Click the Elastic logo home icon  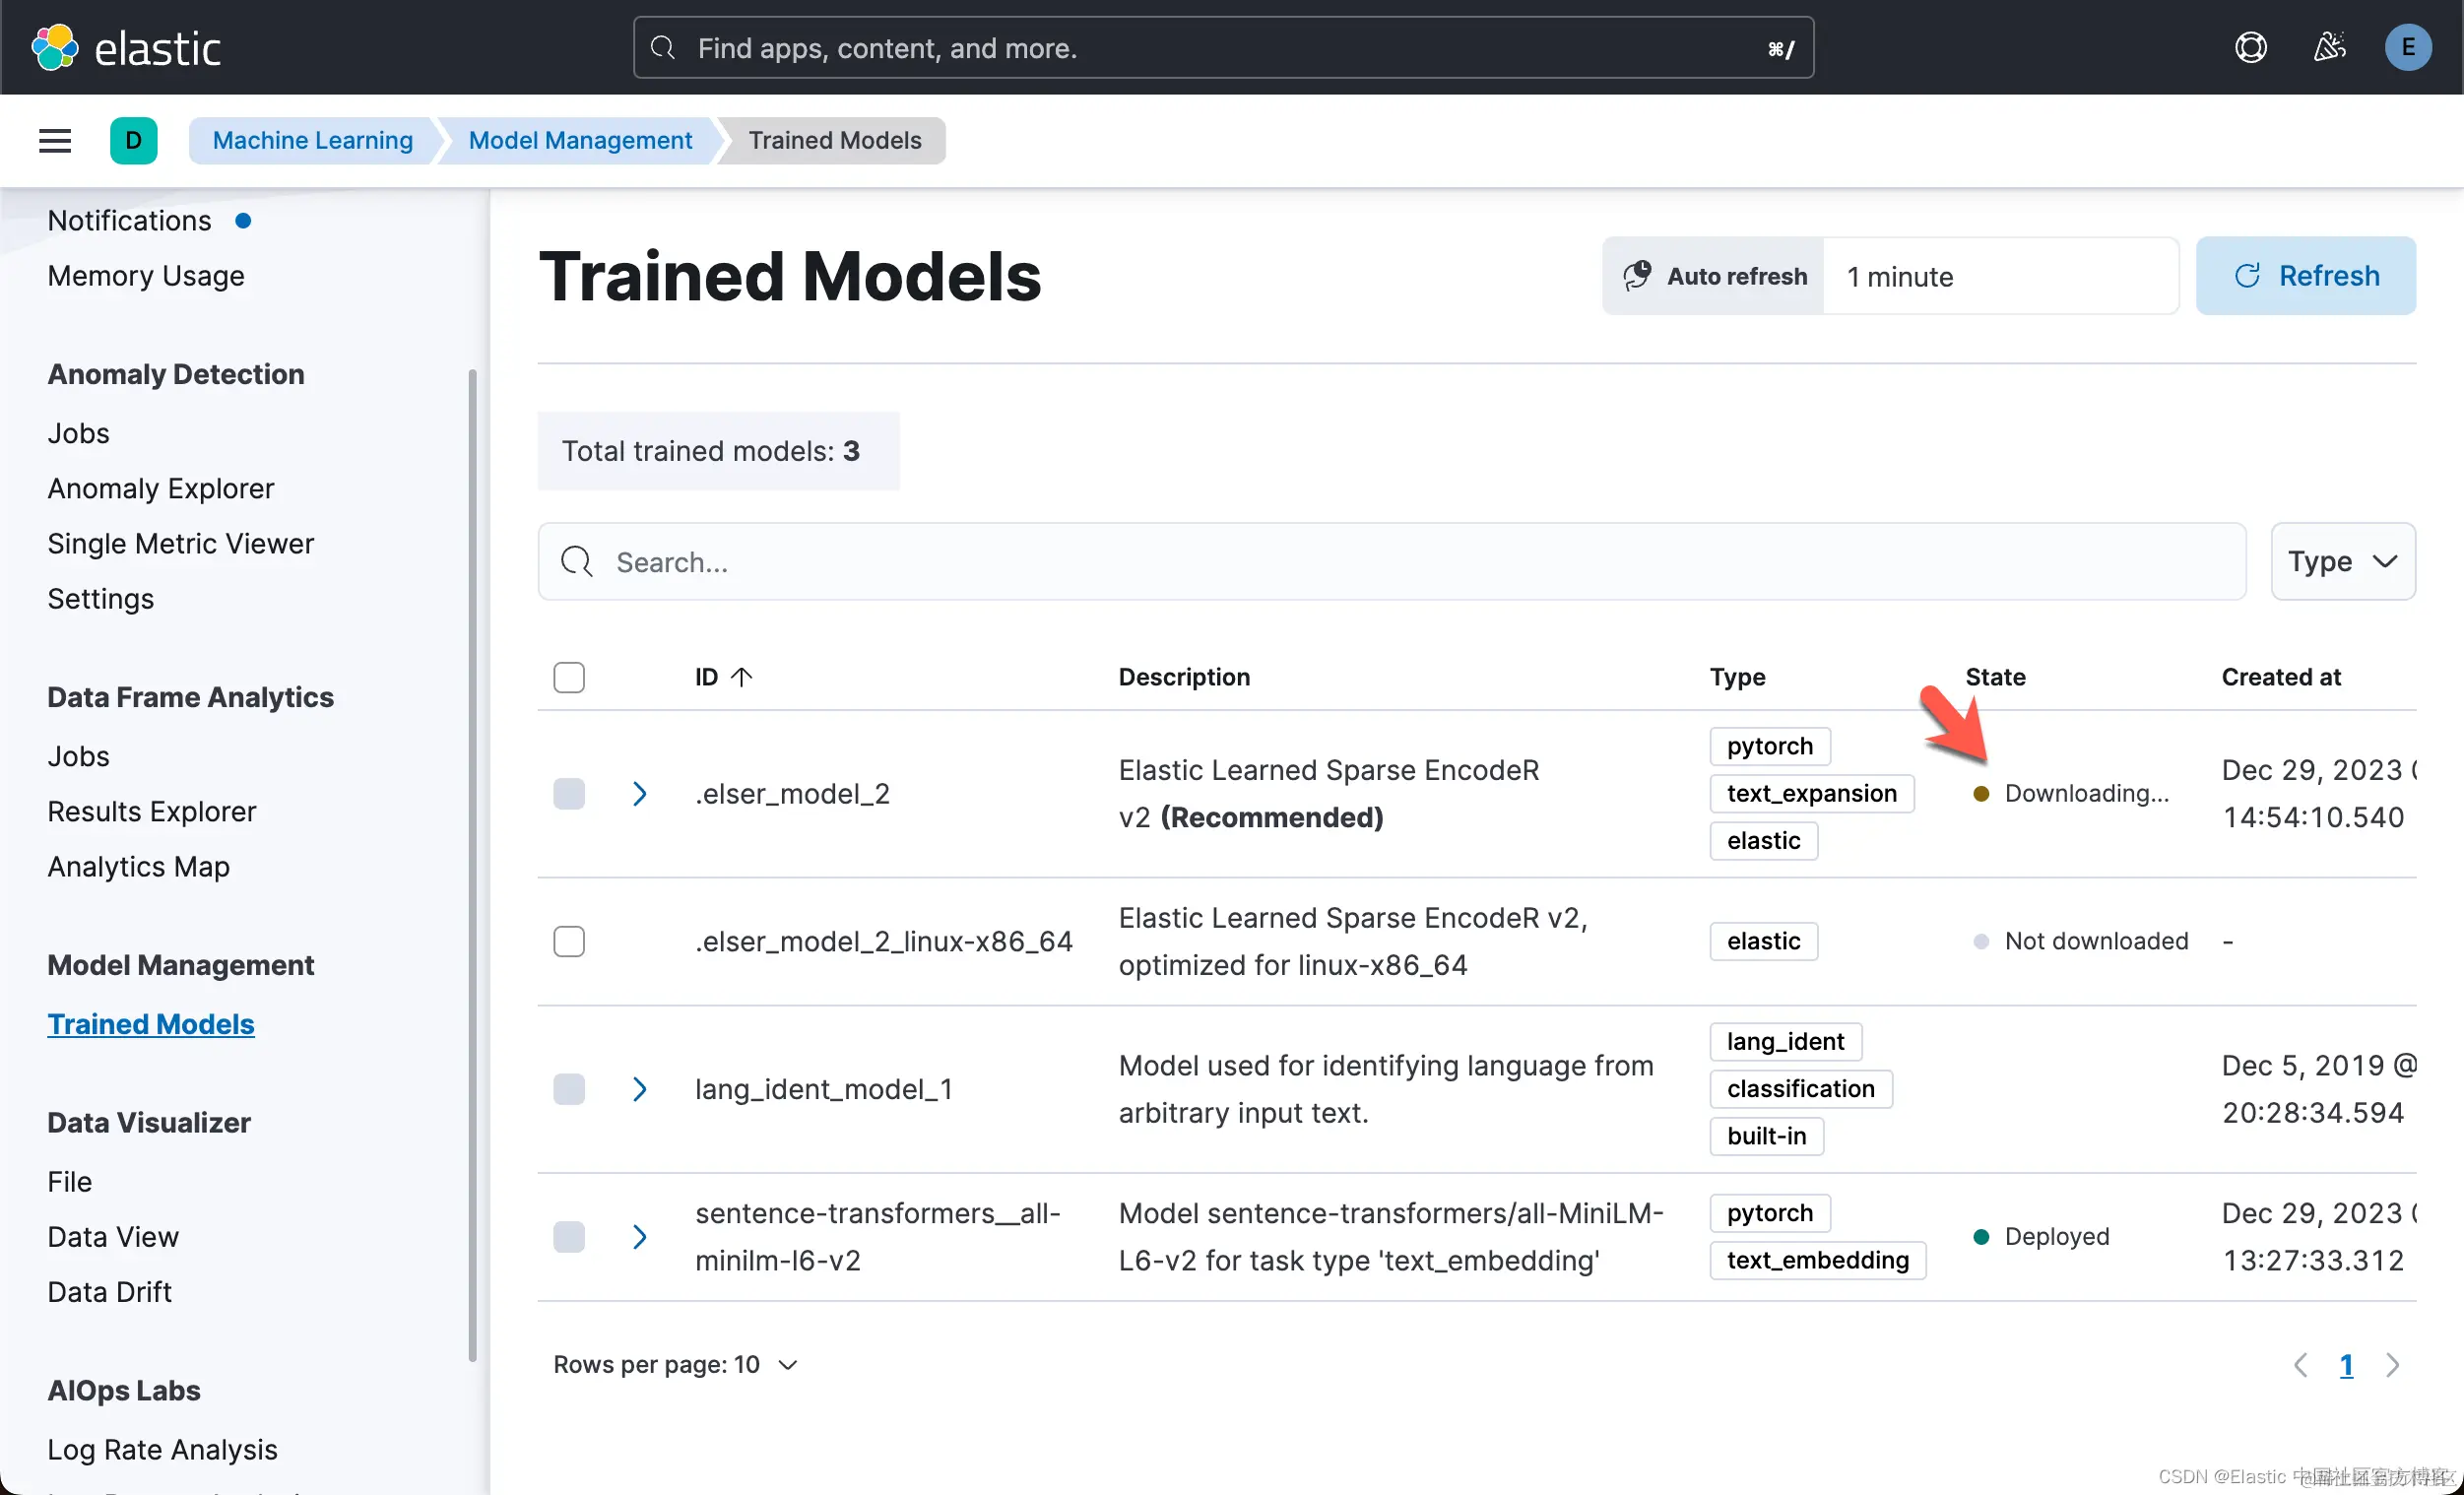[x=55, y=47]
